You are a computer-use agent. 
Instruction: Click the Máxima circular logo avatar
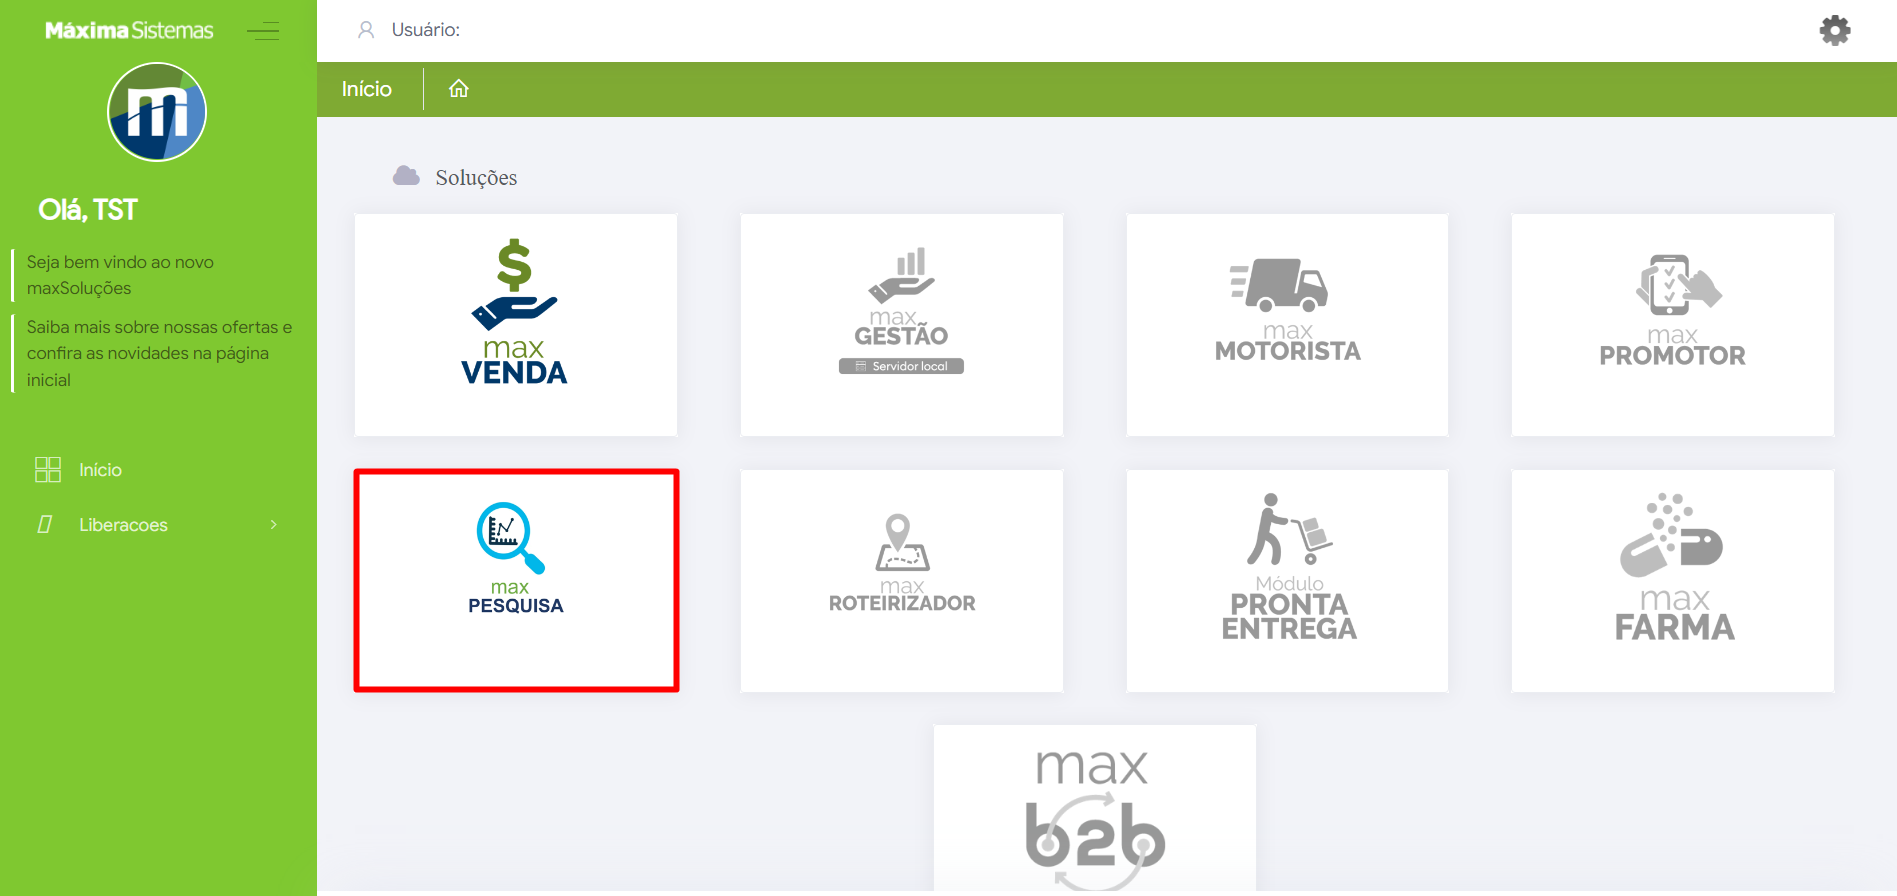pyautogui.click(x=157, y=112)
